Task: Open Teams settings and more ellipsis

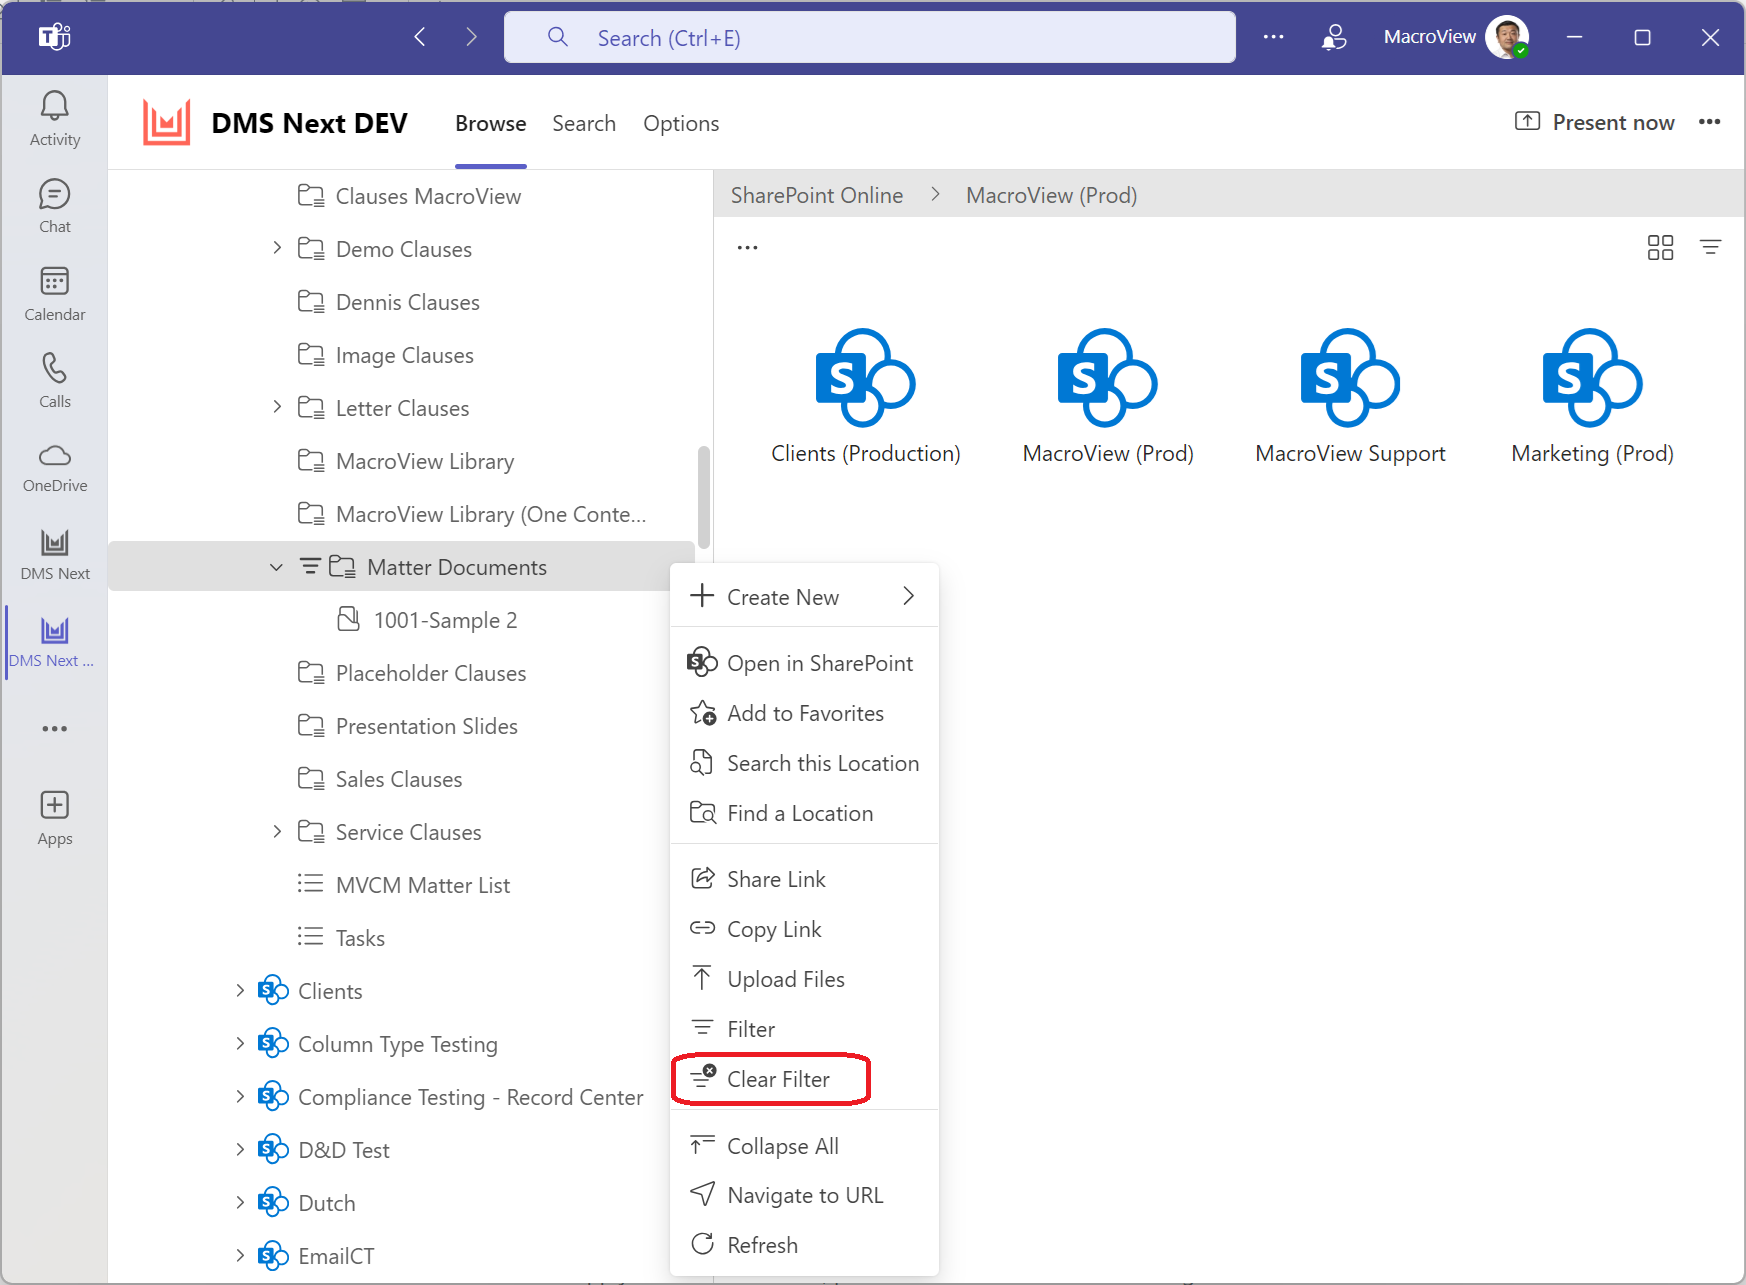Action: pyautogui.click(x=1273, y=38)
